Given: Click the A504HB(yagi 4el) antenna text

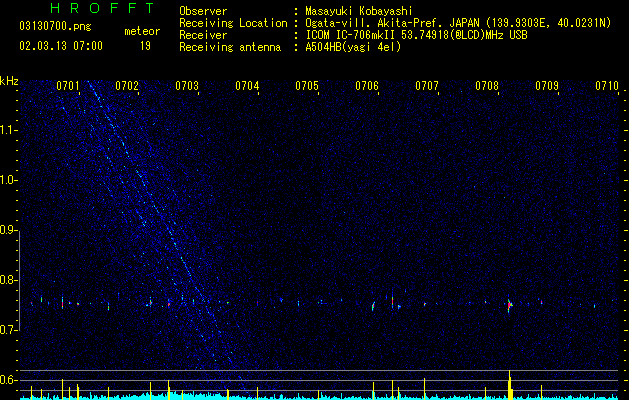Looking at the screenshot, I should pyautogui.click(x=353, y=47).
